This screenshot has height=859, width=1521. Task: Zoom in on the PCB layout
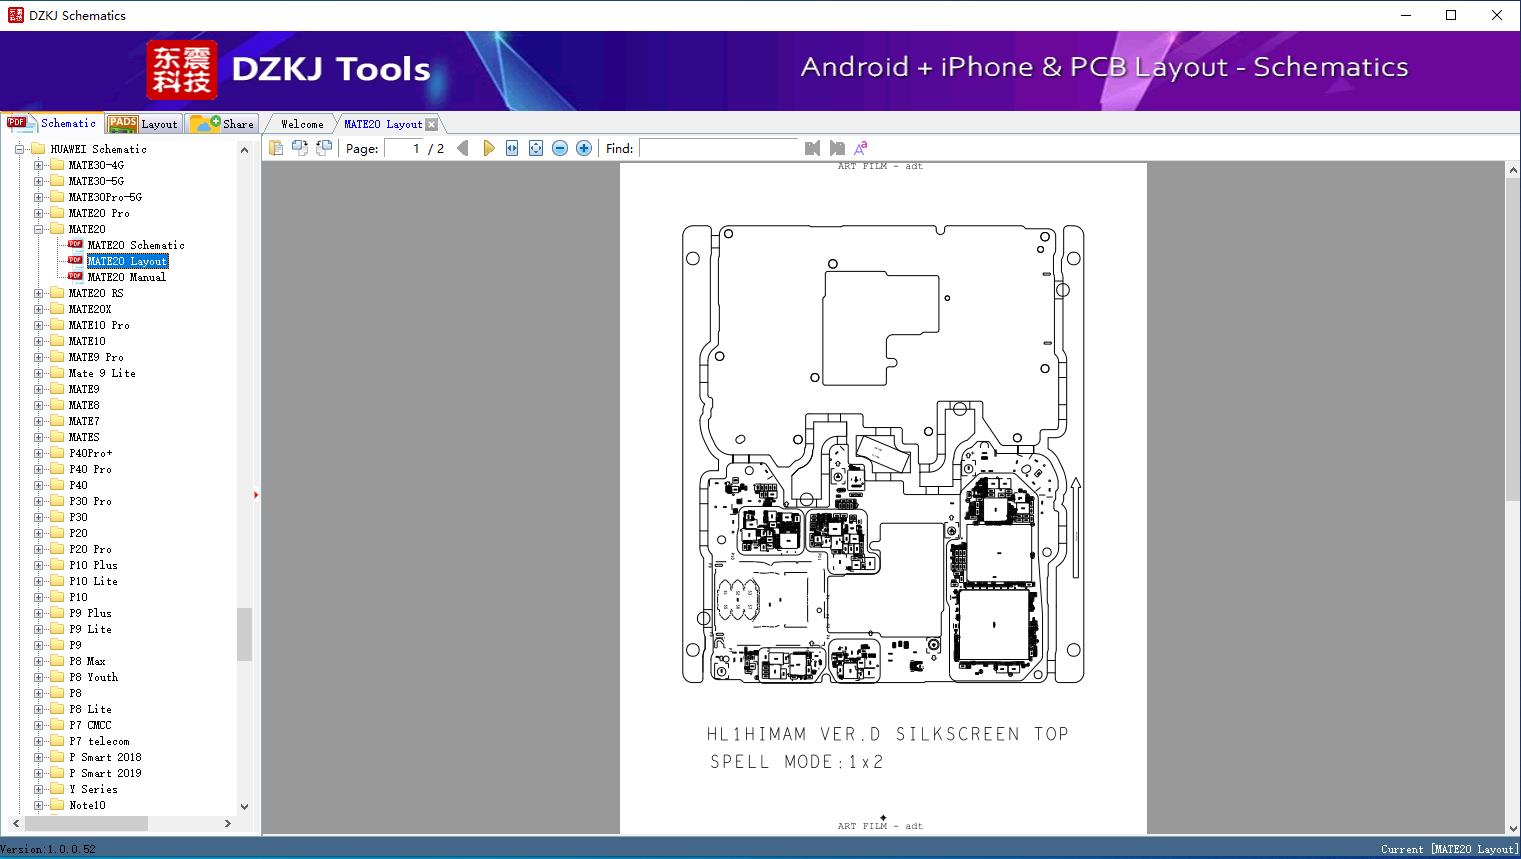tap(584, 148)
